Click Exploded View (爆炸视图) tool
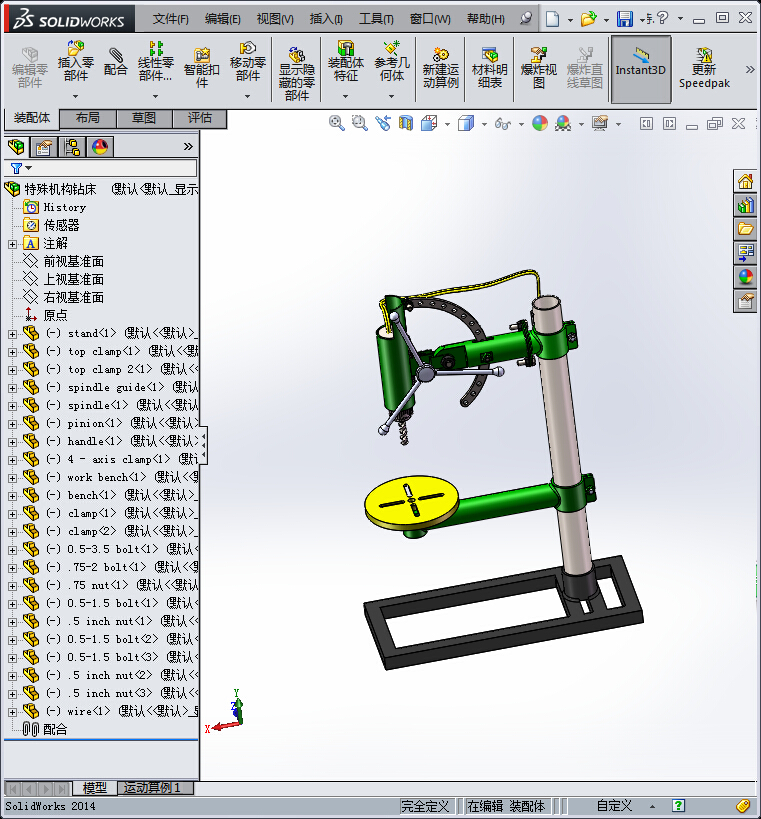Screen dimensions: 761x819 (538, 67)
